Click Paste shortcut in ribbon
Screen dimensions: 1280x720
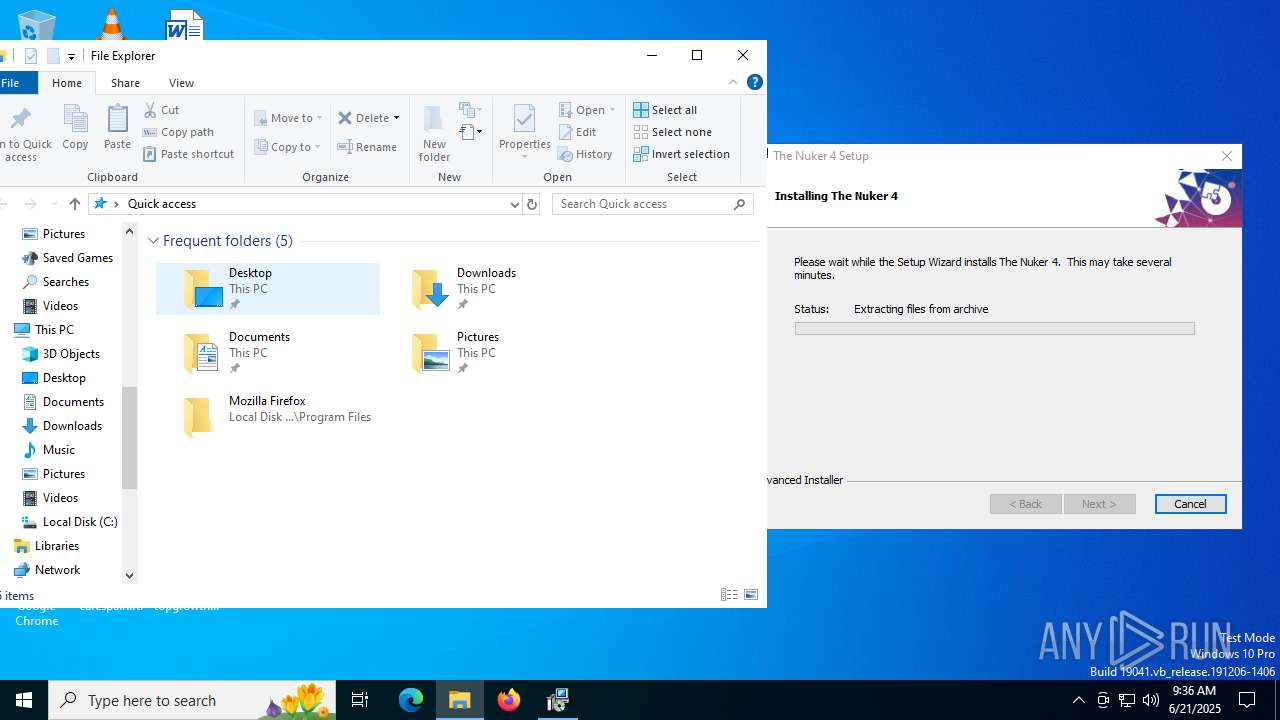[x=188, y=154]
